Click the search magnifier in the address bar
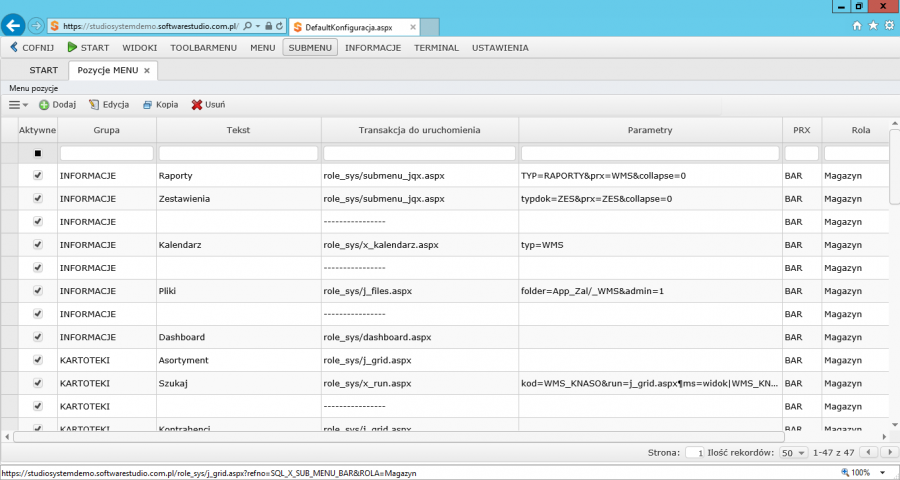The width and height of the screenshot is (900, 480). click(247, 26)
